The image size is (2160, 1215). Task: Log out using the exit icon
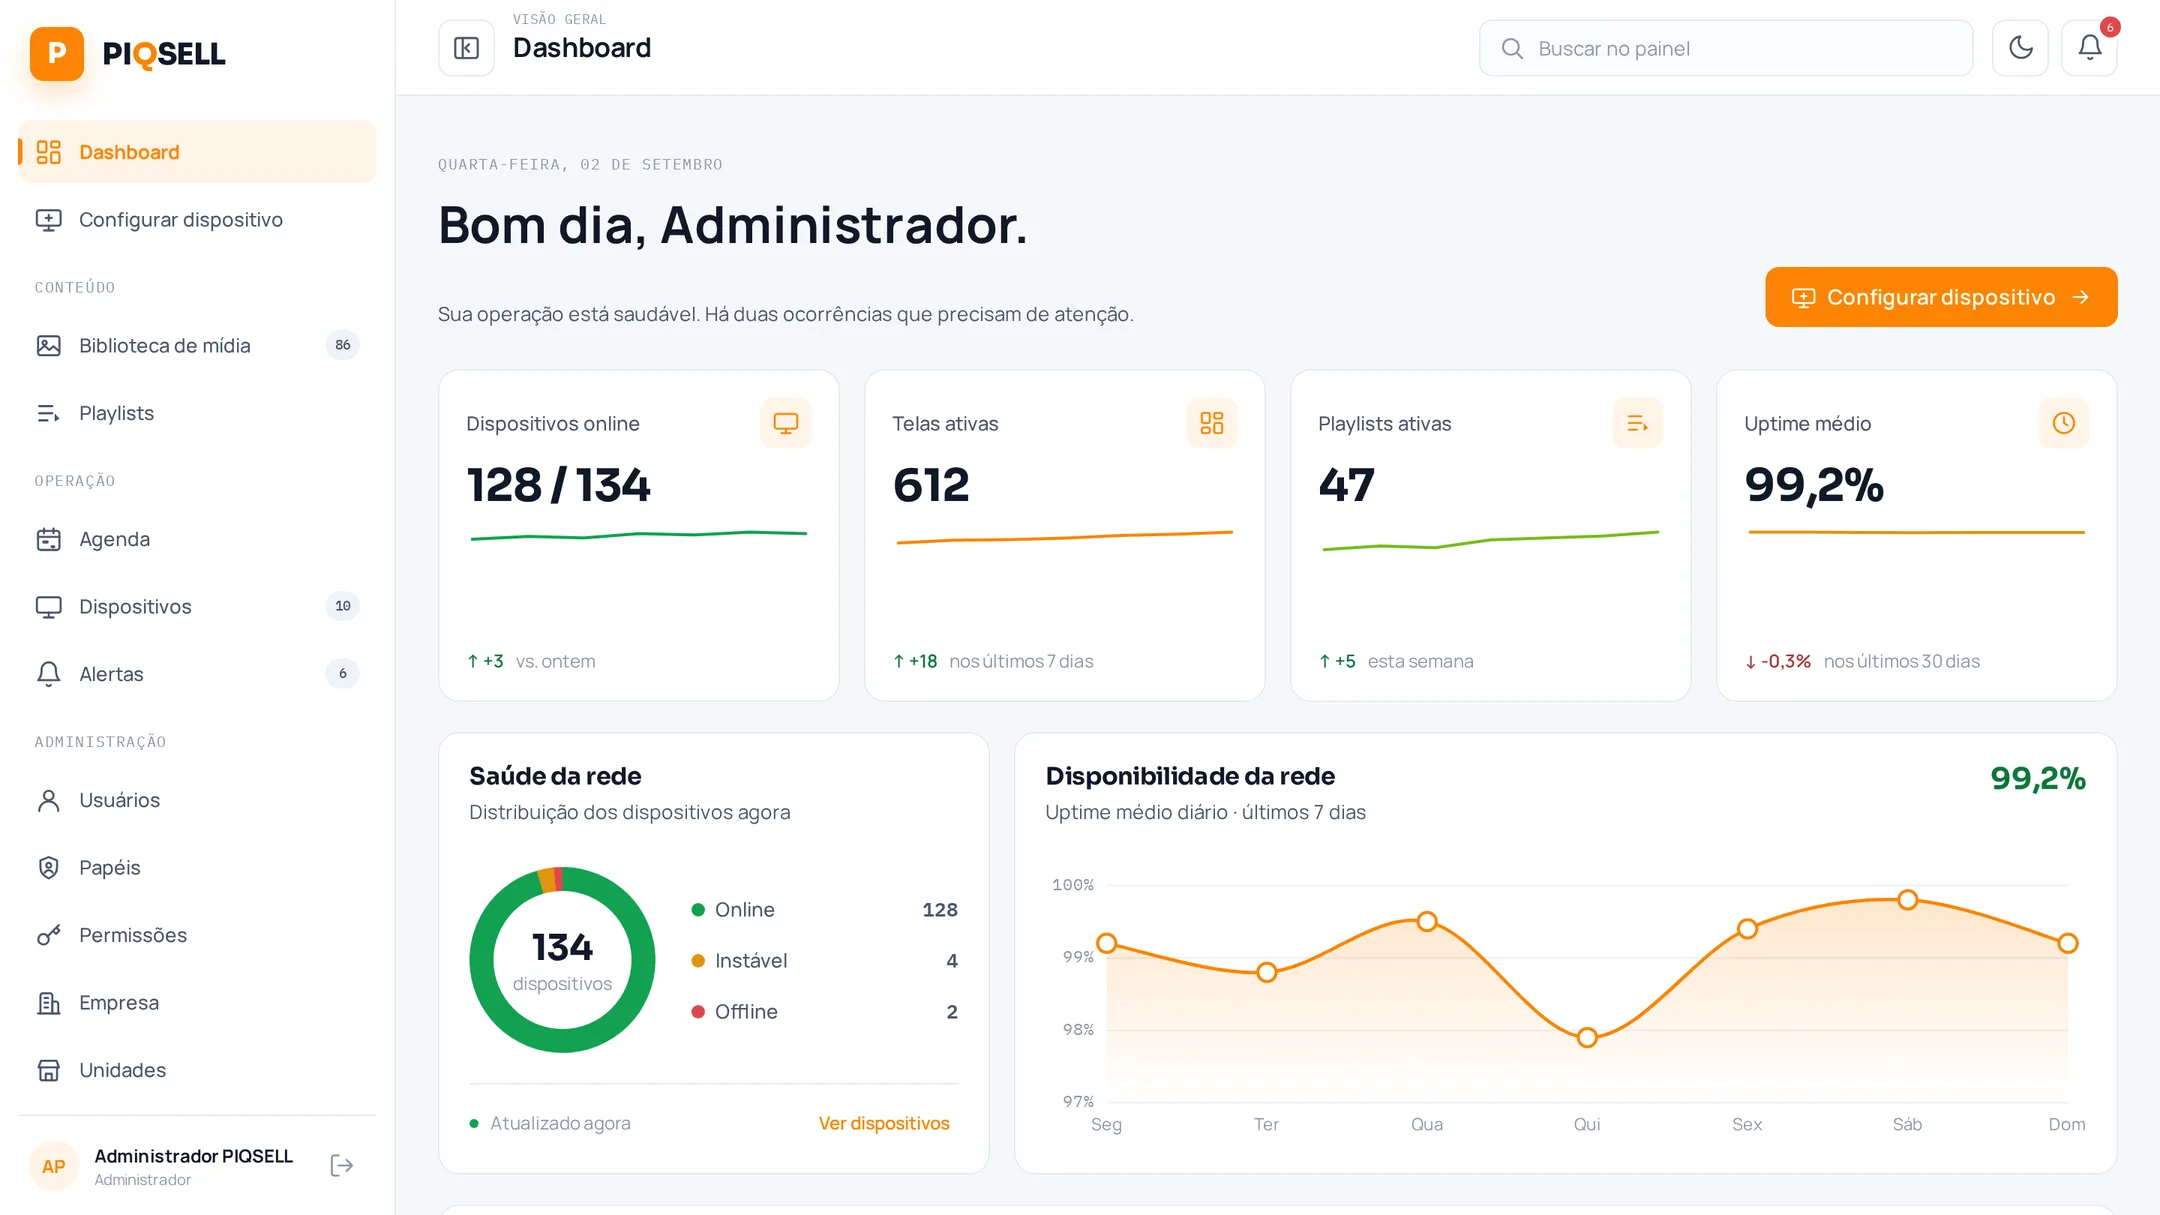point(342,1165)
